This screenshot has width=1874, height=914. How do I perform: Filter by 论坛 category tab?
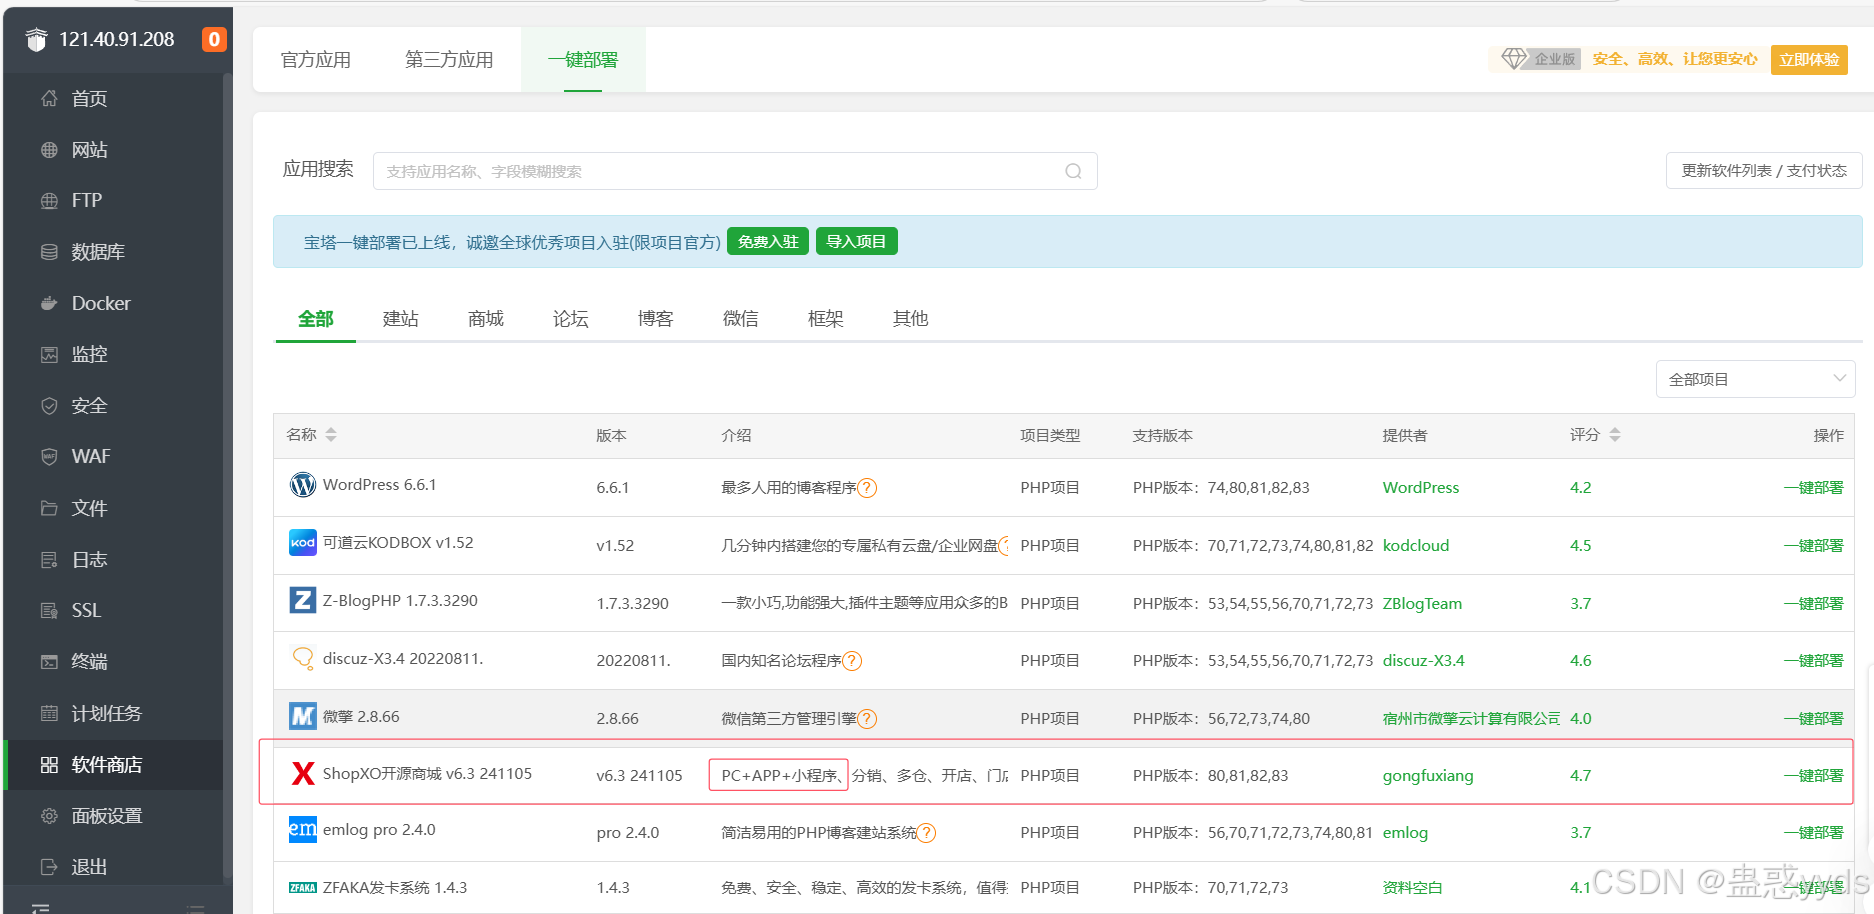[570, 319]
